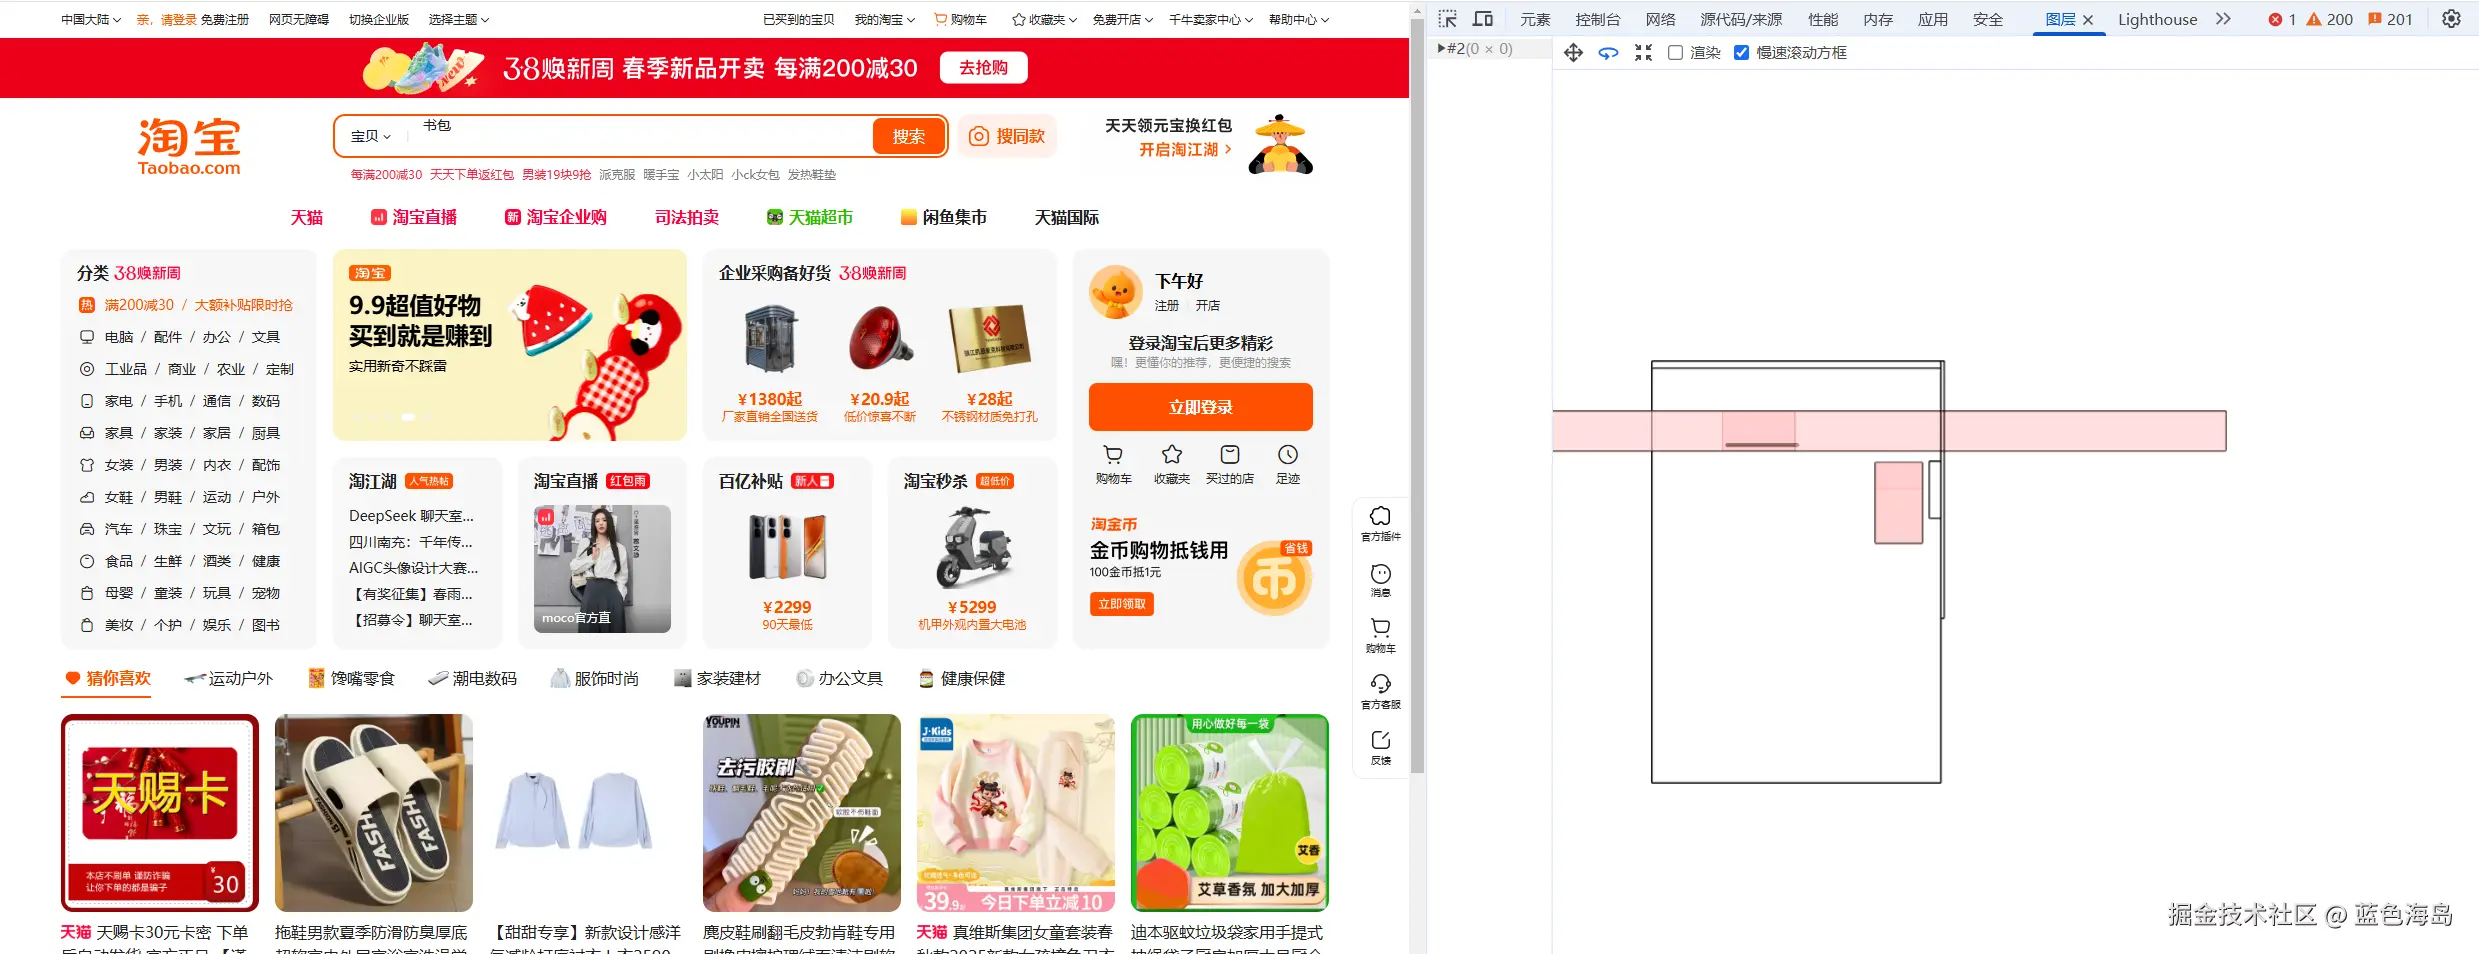The height and width of the screenshot is (954, 2479).
Task: Enable the 渲染 checkbox in Layers panel
Action: (1676, 53)
